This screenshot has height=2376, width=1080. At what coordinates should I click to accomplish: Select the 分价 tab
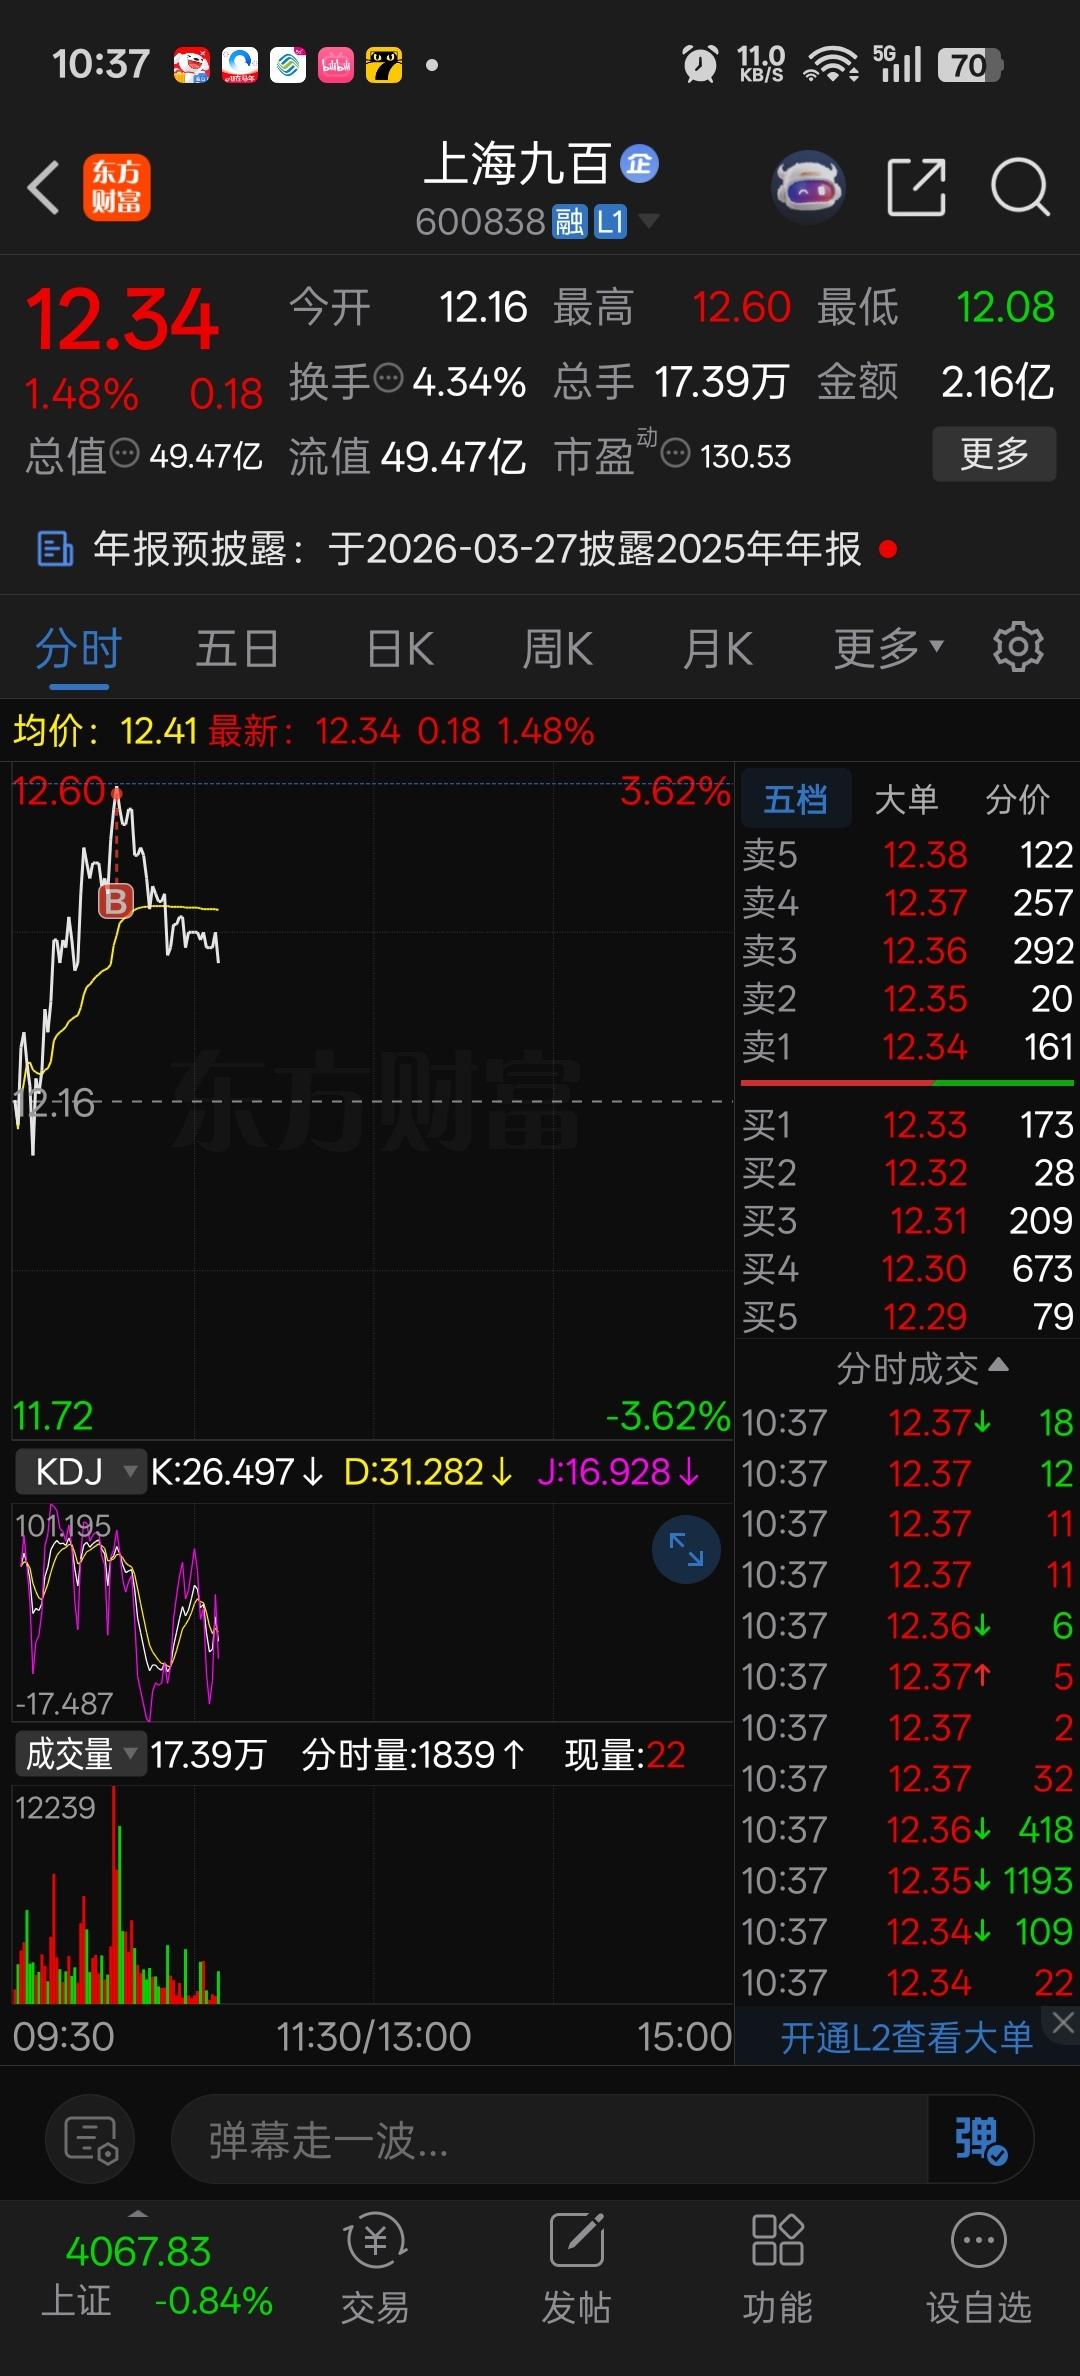point(1017,799)
